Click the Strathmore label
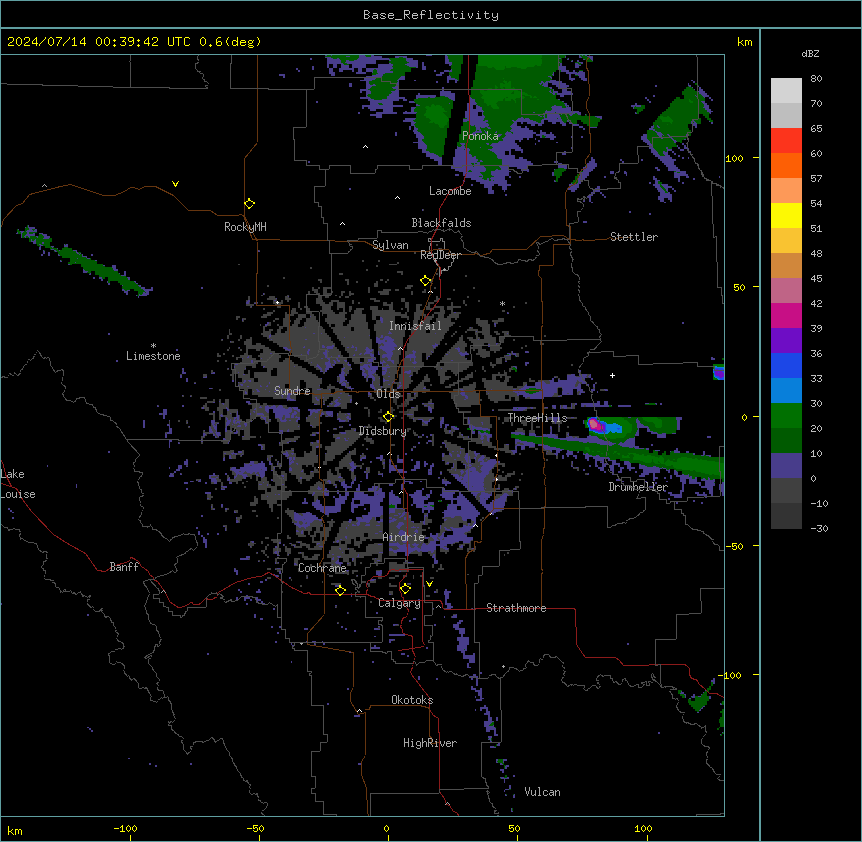 click(x=516, y=608)
